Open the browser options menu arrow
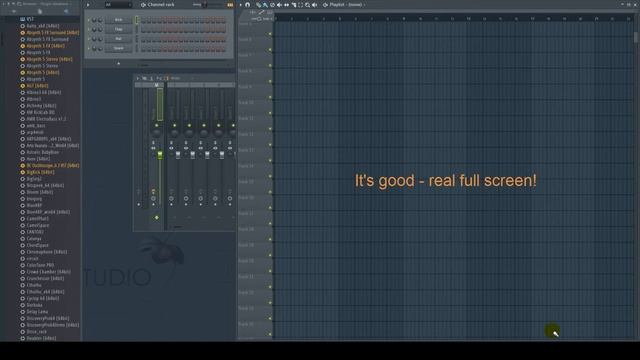The image size is (640, 360). (x=3, y=4)
